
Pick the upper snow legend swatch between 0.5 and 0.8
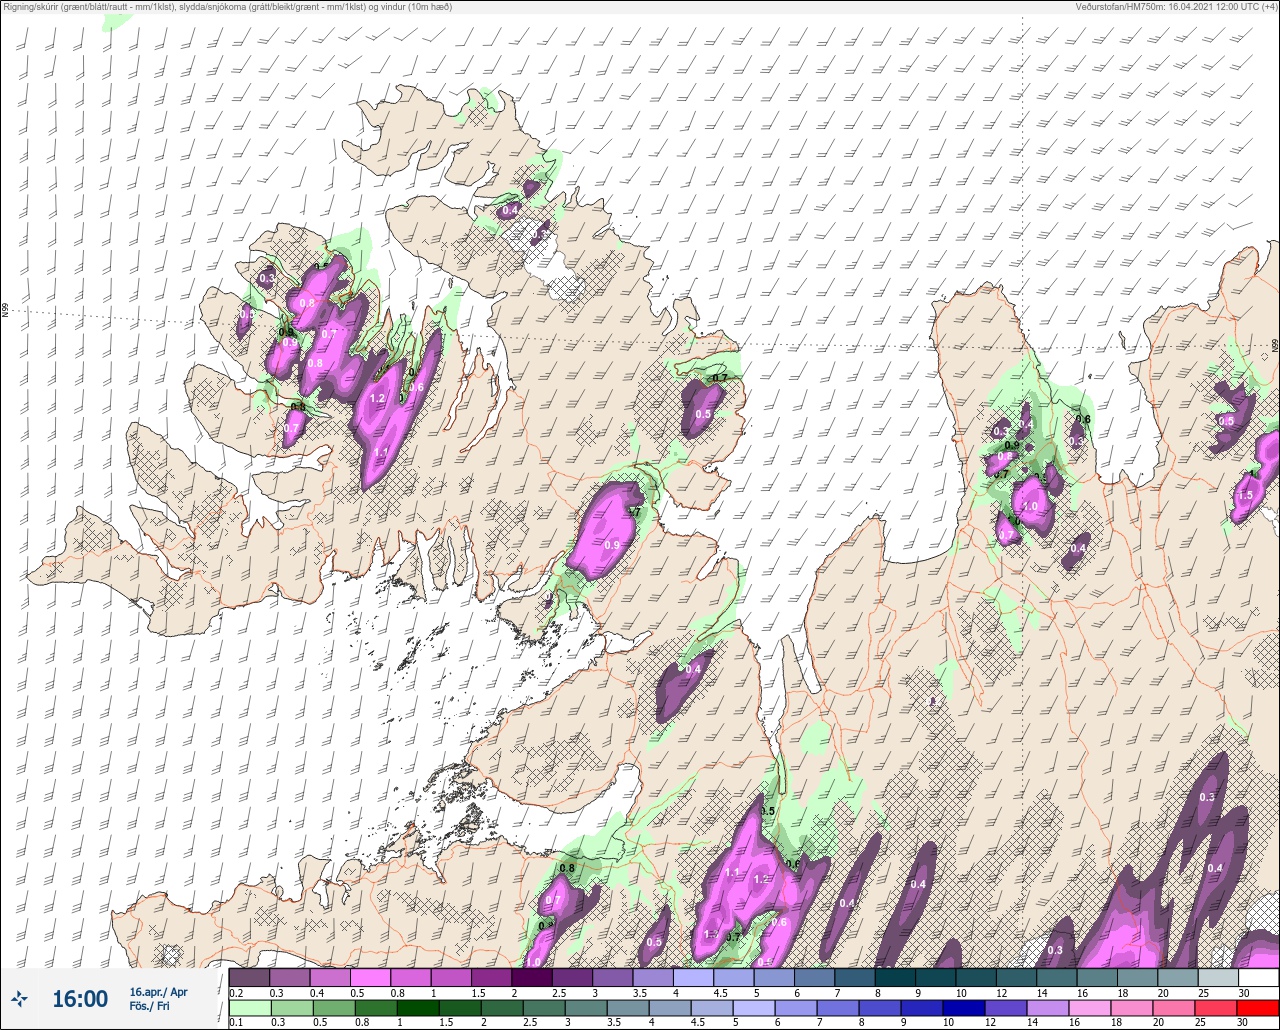click(370, 977)
